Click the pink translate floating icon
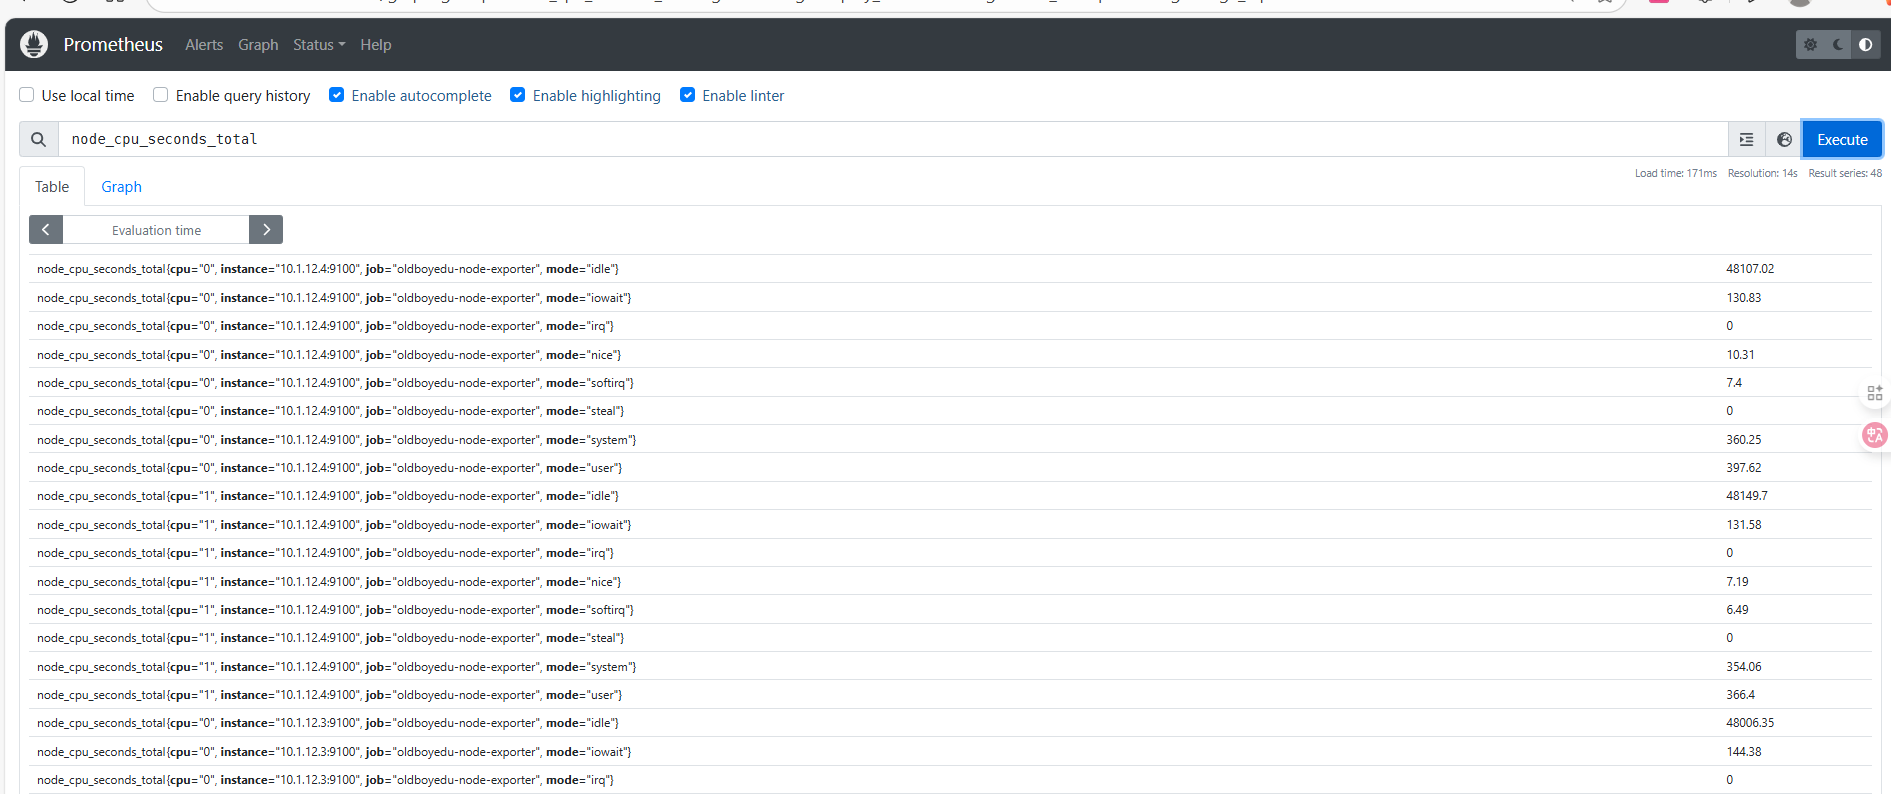The width and height of the screenshot is (1891, 794). point(1874,435)
